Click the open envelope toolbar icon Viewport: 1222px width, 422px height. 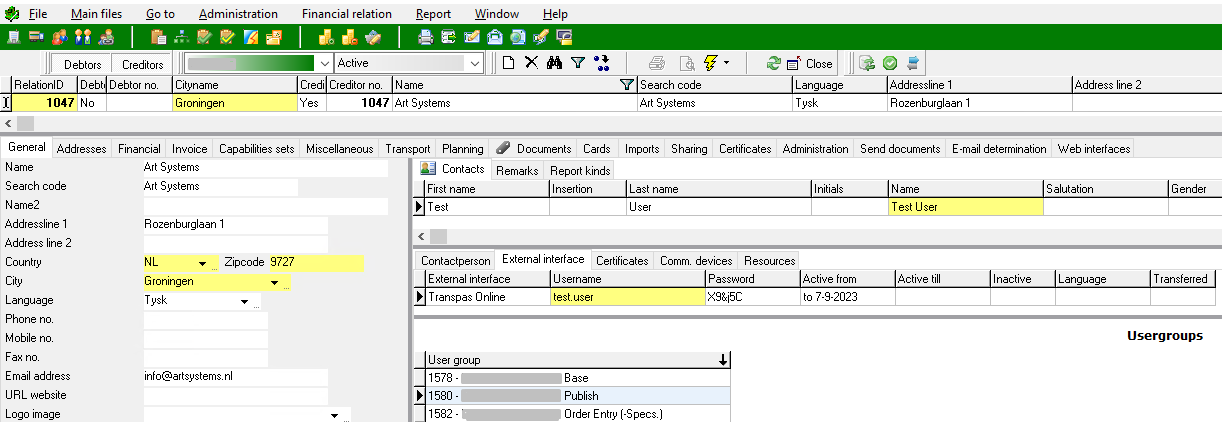(494, 37)
